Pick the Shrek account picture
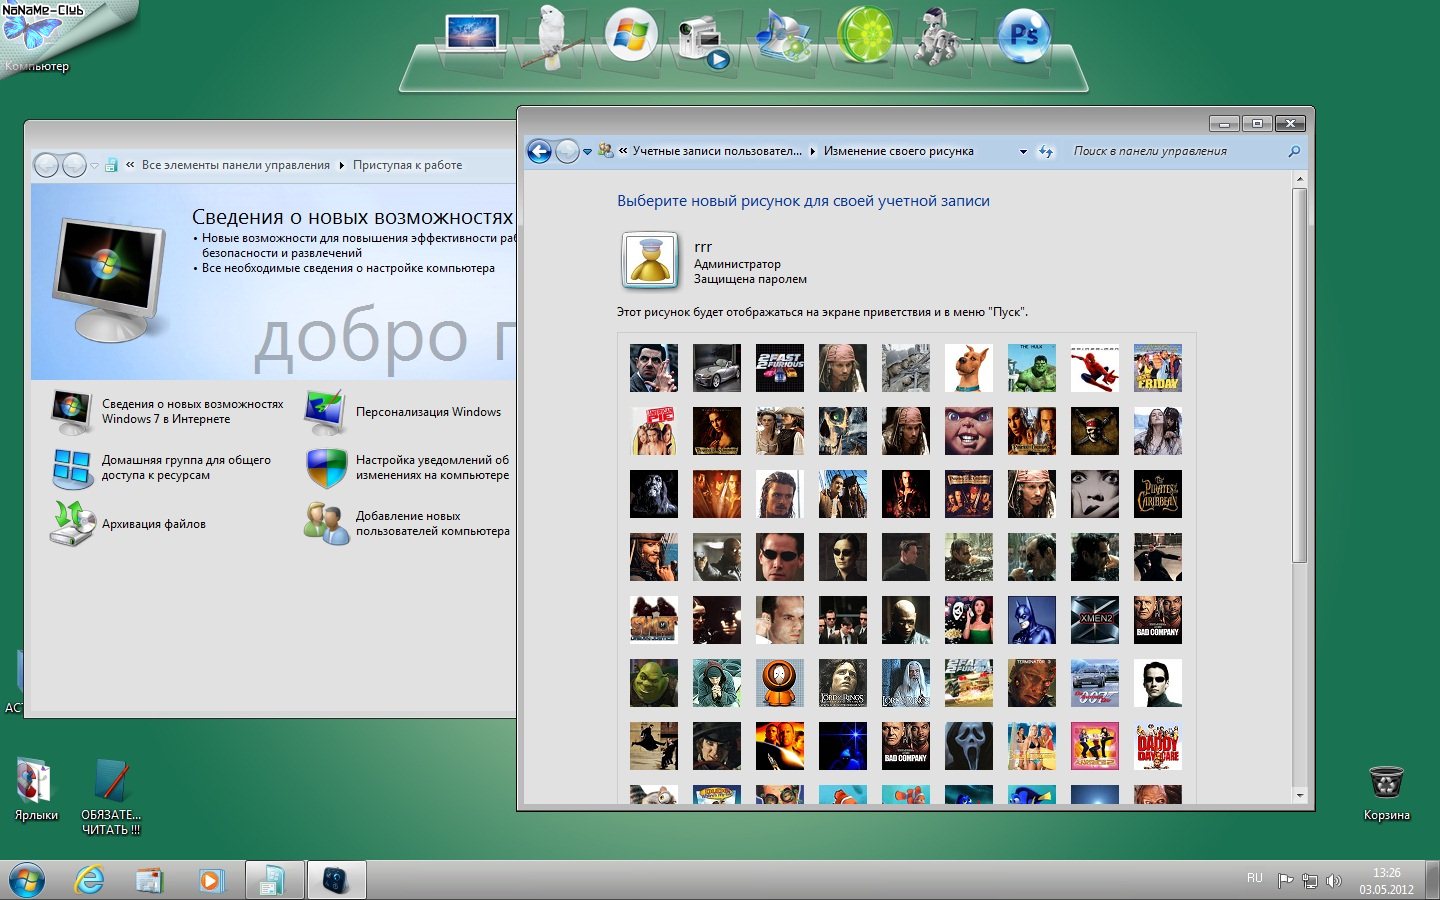The width and height of the screenshot is (1440, 900). pos(654,683)
